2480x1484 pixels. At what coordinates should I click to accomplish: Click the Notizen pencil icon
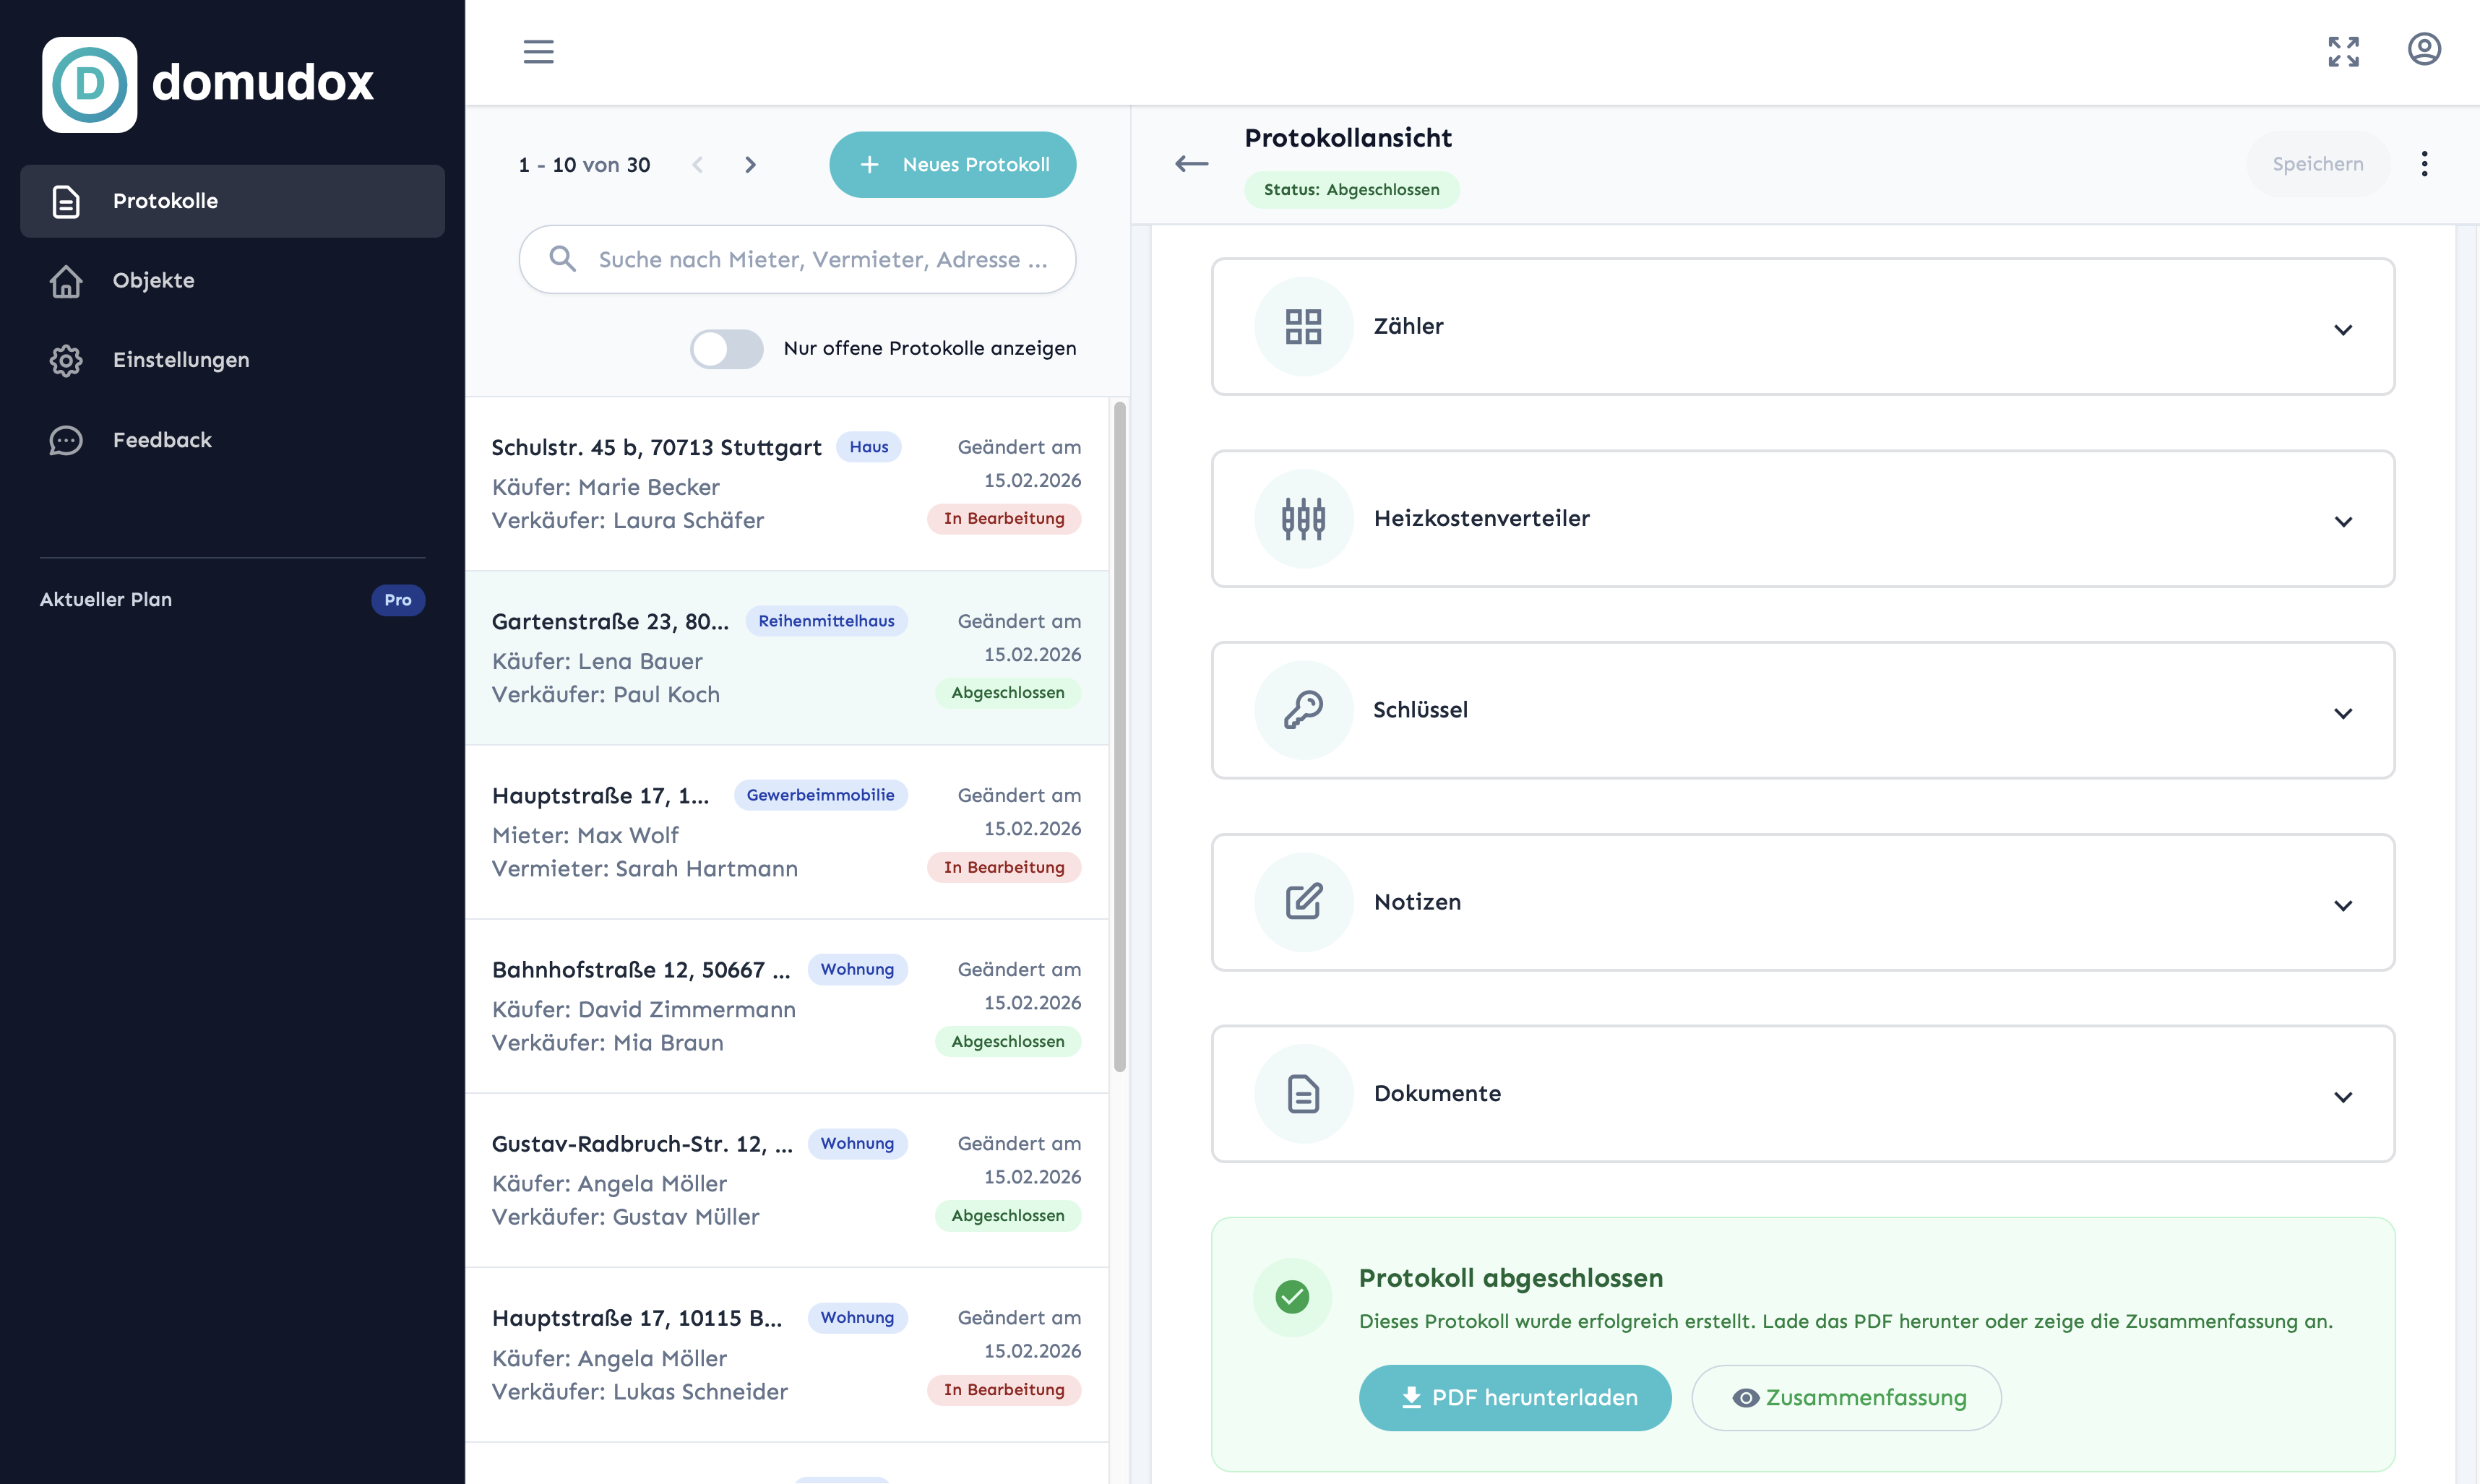pos(1302,902)
